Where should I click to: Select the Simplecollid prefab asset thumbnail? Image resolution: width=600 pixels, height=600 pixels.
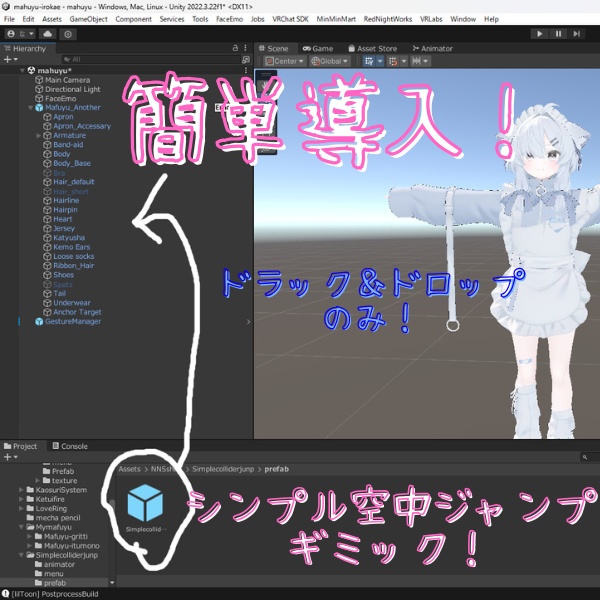[x=145, y=503]
